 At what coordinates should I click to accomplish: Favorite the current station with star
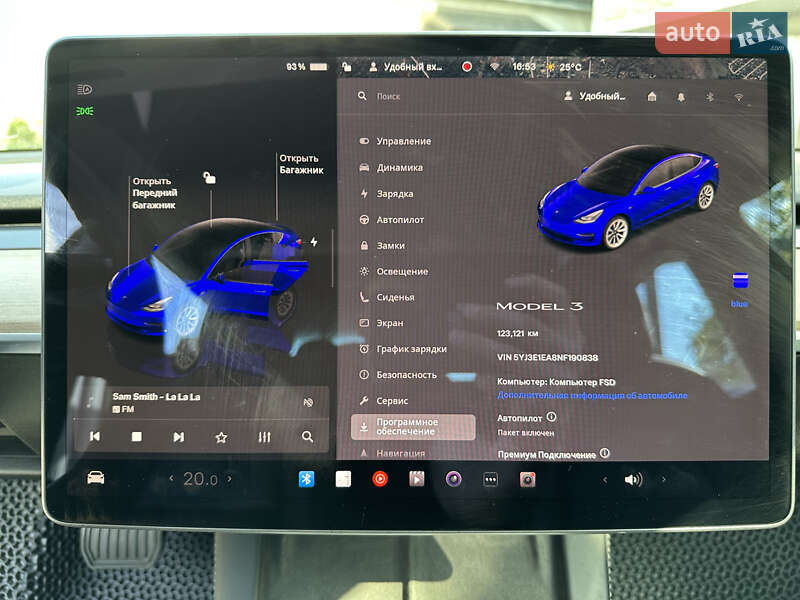[x=221, y=437]
